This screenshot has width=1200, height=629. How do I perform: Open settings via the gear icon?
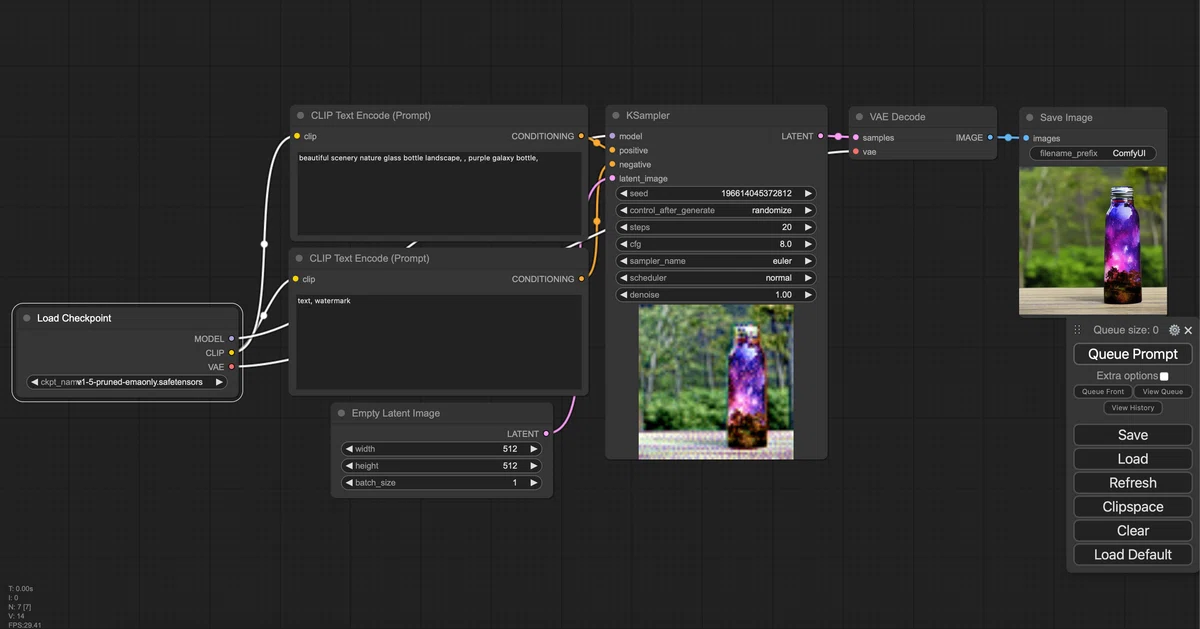point(1174,330)
